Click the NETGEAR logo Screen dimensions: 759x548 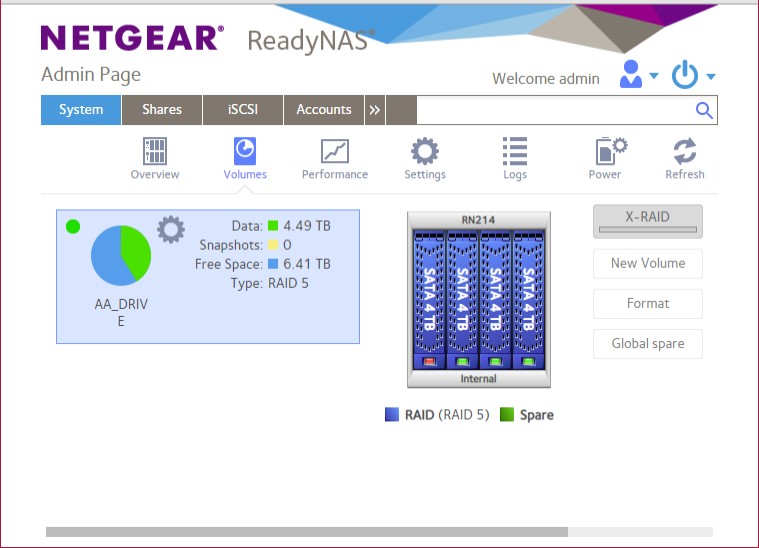coord(132,38)
